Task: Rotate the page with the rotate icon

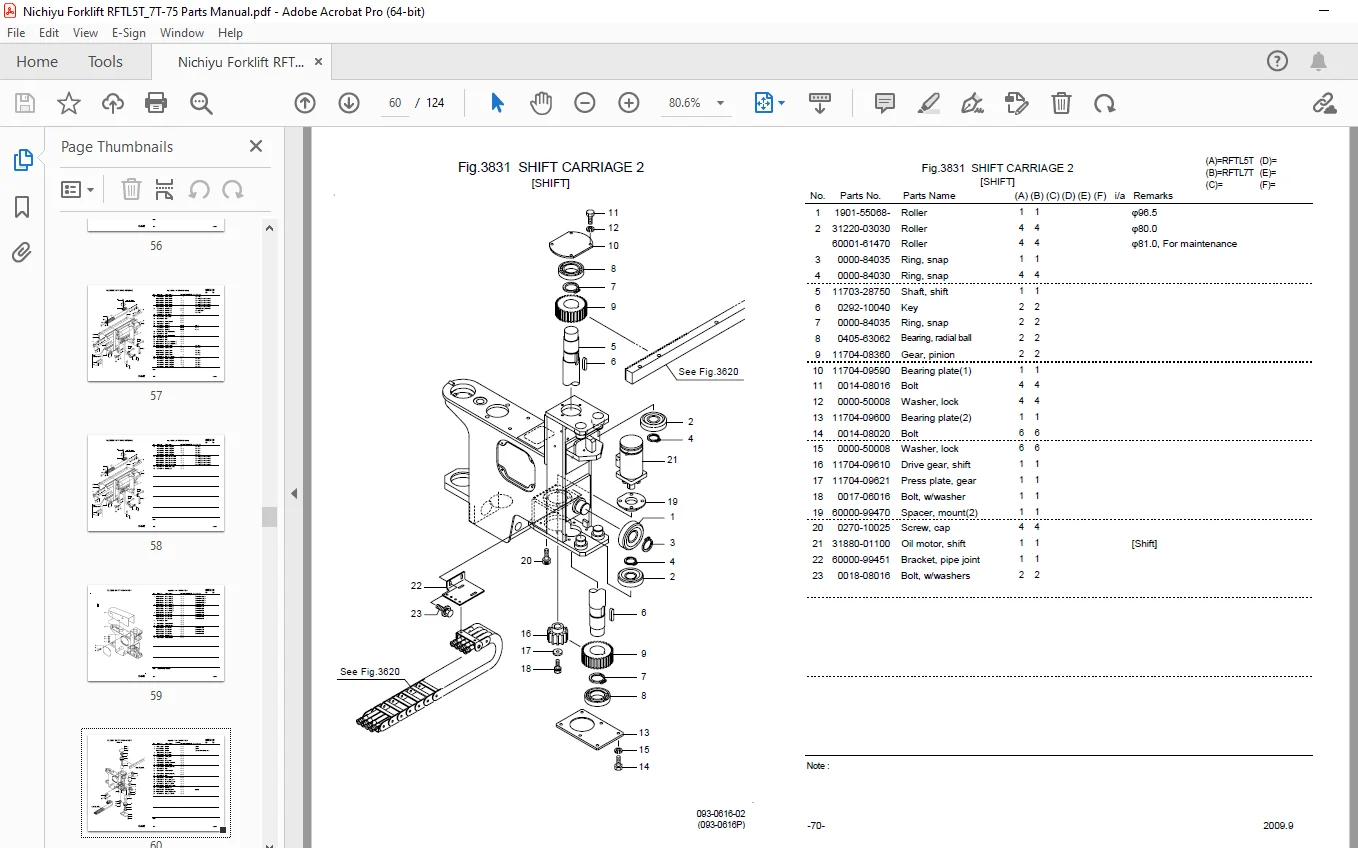Action: coord(1105,103)
